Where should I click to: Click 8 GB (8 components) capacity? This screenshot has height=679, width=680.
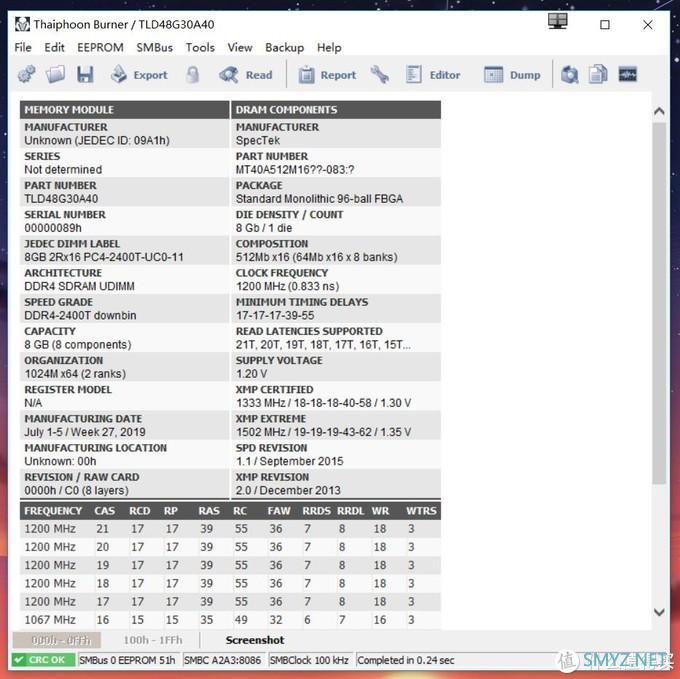[78, 344]
